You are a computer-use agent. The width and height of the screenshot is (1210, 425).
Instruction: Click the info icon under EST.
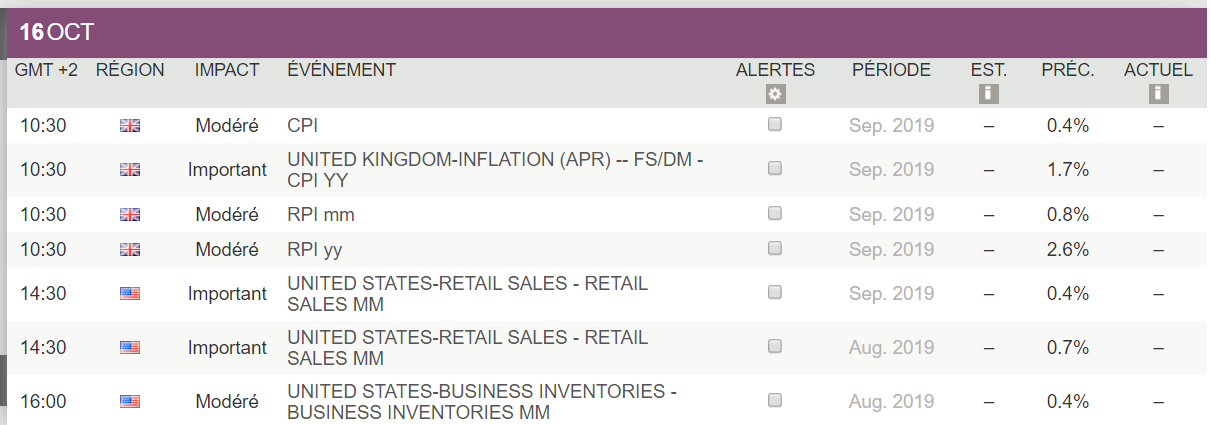click(x=989, y=94)
